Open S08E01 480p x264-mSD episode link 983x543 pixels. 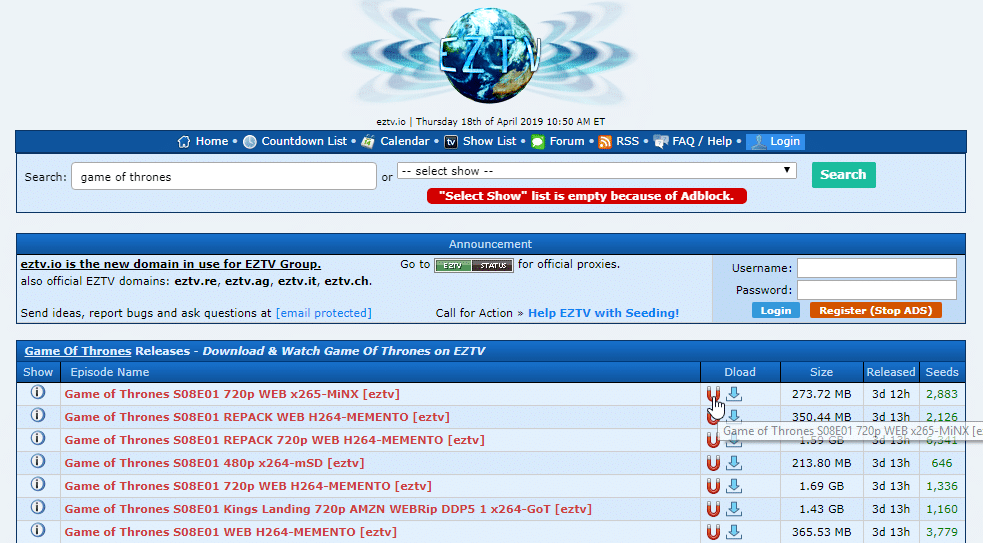point(214,463)
